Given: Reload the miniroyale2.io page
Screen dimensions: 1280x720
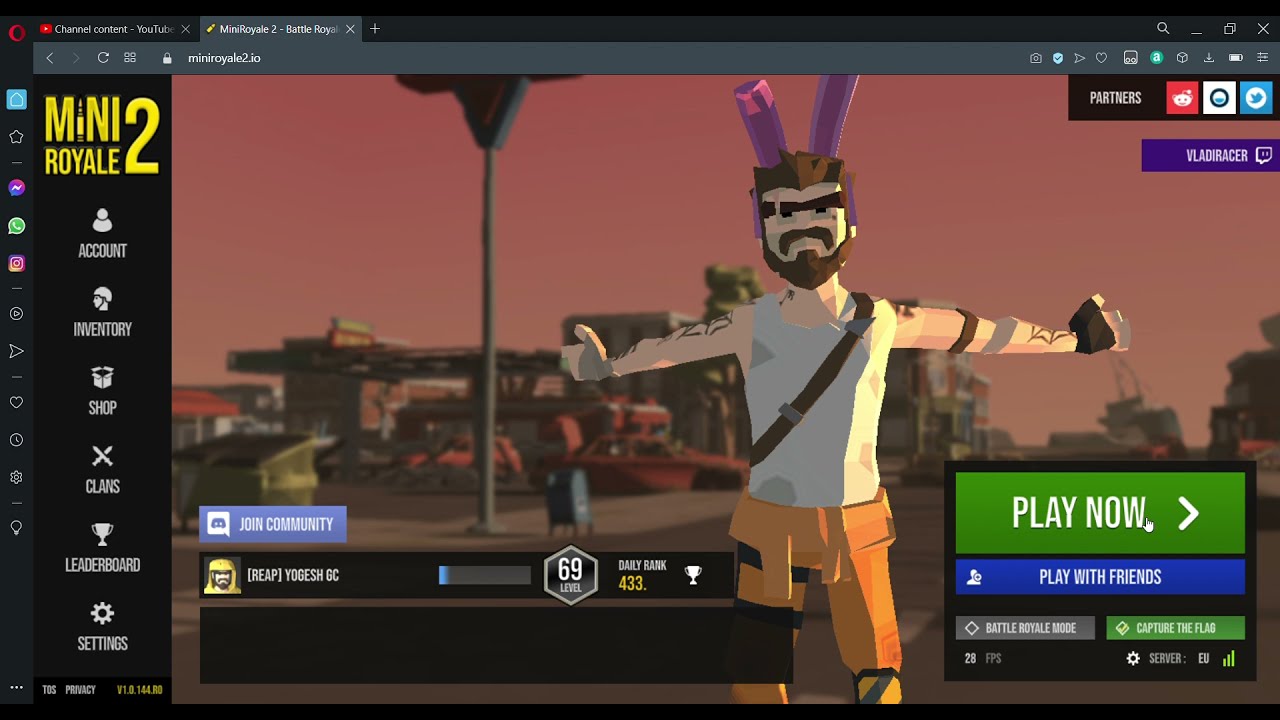Looking at the screenshot, I should tap(103, 58).
